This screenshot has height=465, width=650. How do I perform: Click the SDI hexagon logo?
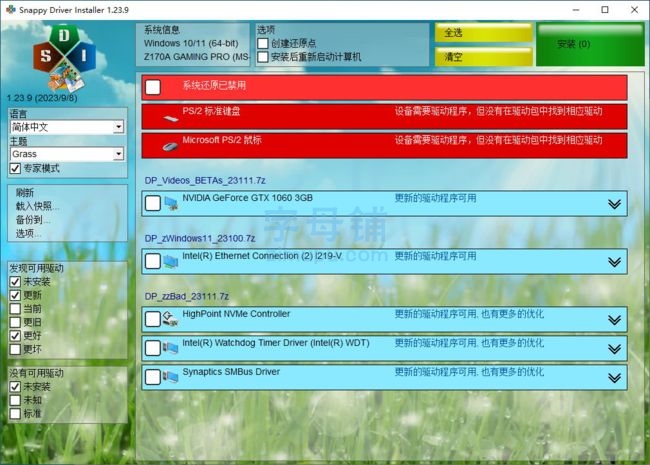pyautogui.click(x=64, y=58)
